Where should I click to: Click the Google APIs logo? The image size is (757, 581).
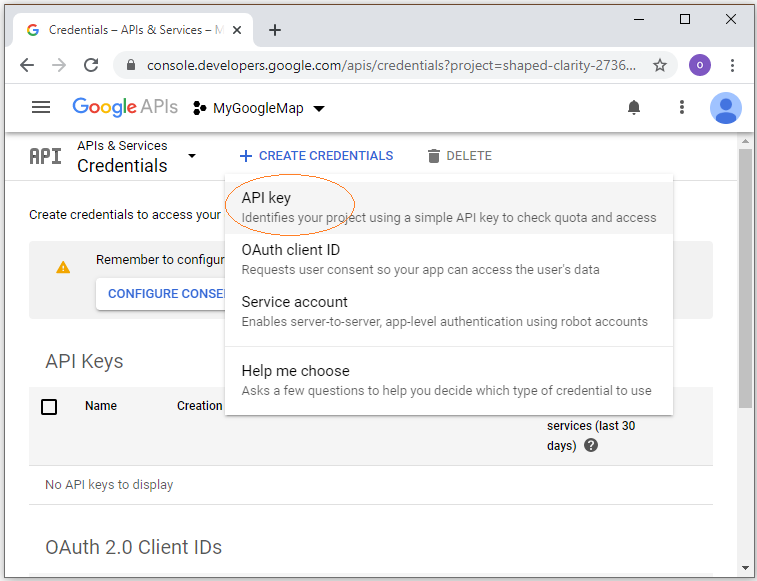pyautogui.click(x=125, y=107)
